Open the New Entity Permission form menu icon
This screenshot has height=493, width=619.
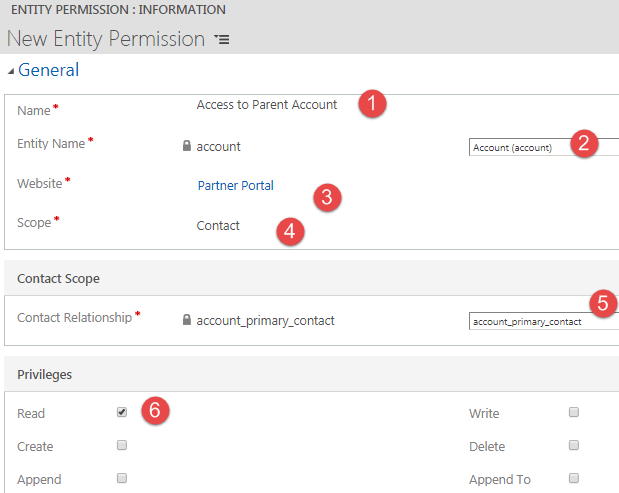[222, 40]
